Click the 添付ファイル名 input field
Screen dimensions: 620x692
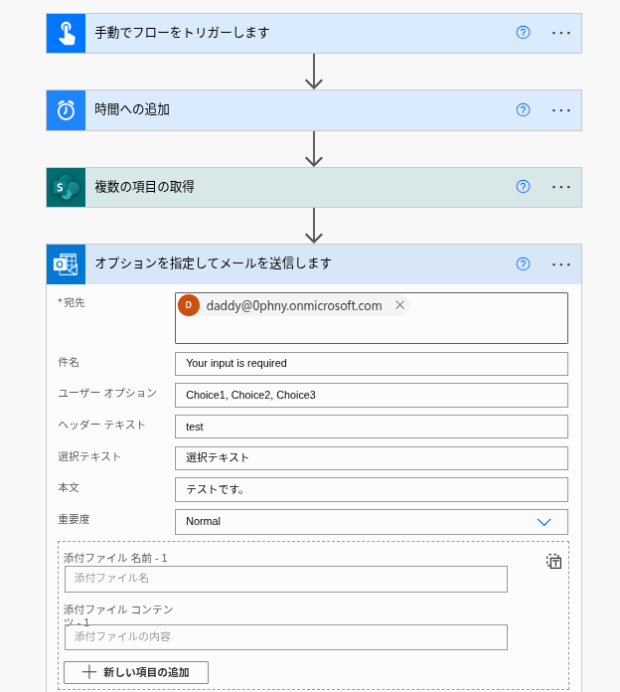click(x=286, y=579)
